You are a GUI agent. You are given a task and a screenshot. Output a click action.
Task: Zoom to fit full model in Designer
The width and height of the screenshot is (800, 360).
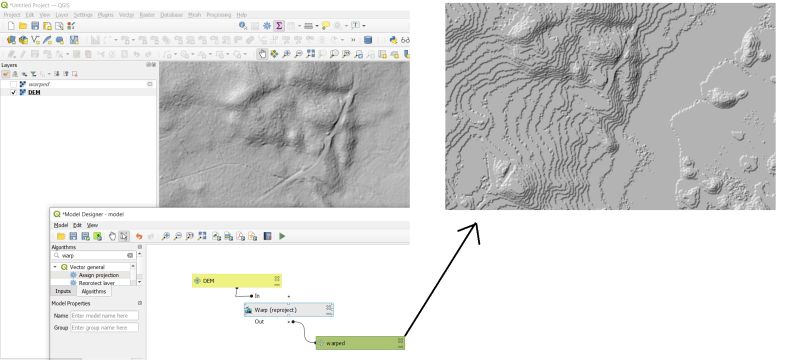point(202,236)
